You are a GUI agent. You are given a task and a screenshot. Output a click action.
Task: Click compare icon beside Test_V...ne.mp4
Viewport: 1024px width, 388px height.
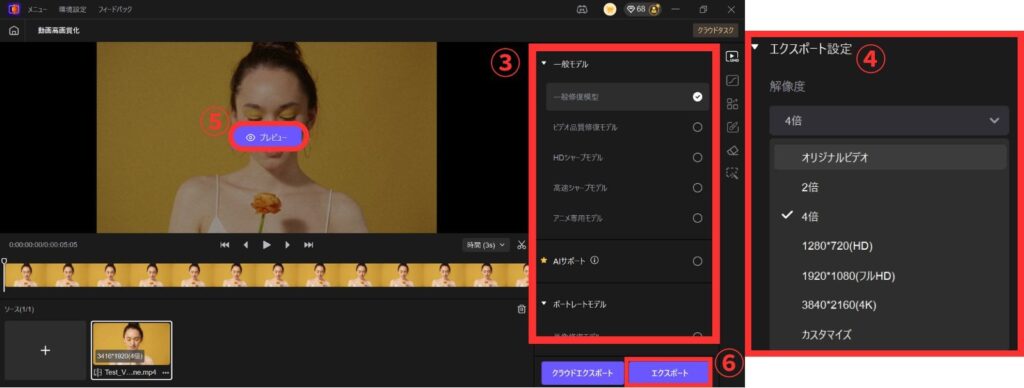click(x=98, y=373)
